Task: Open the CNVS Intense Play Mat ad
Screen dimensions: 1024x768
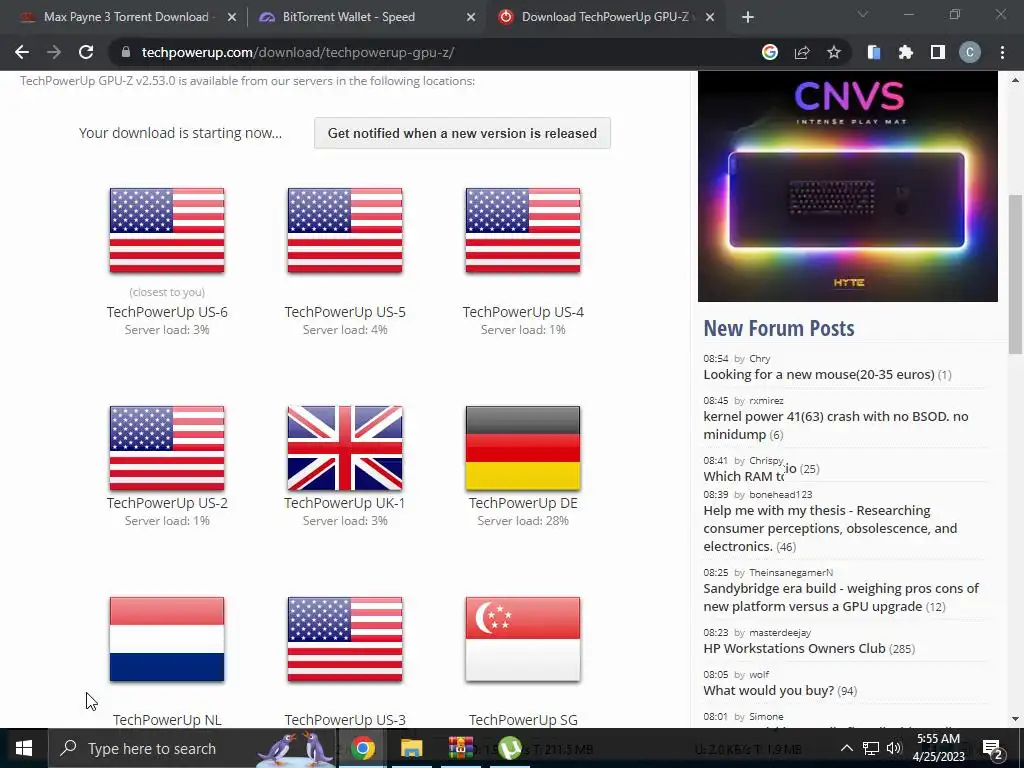Action: click(848, 186)
